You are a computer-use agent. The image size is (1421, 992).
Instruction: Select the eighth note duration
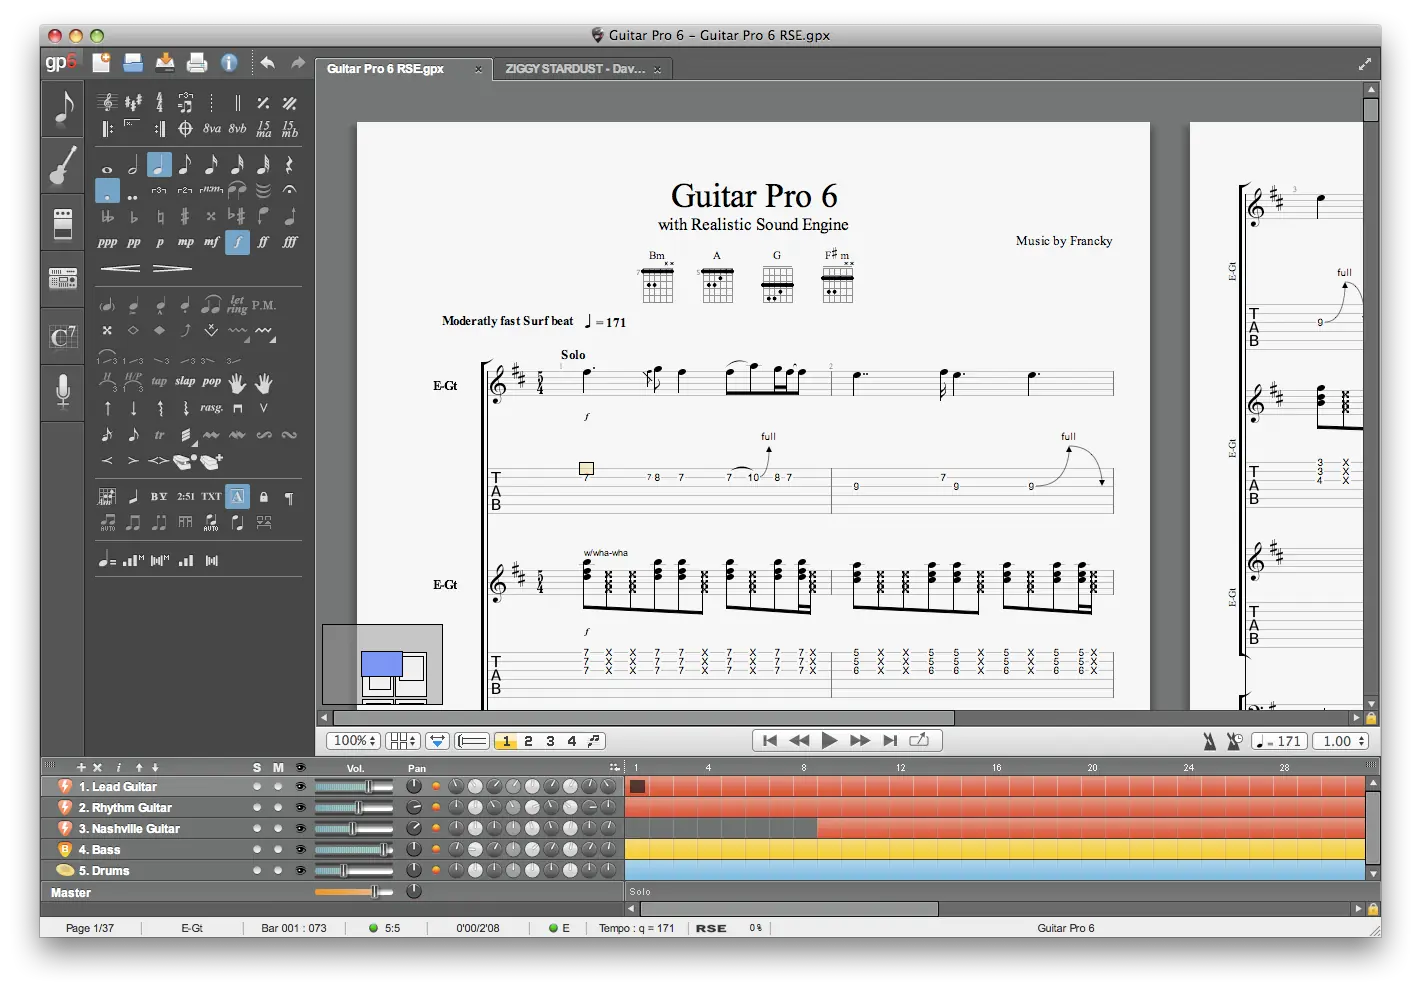pyautogui.click(x=185, y=164)
